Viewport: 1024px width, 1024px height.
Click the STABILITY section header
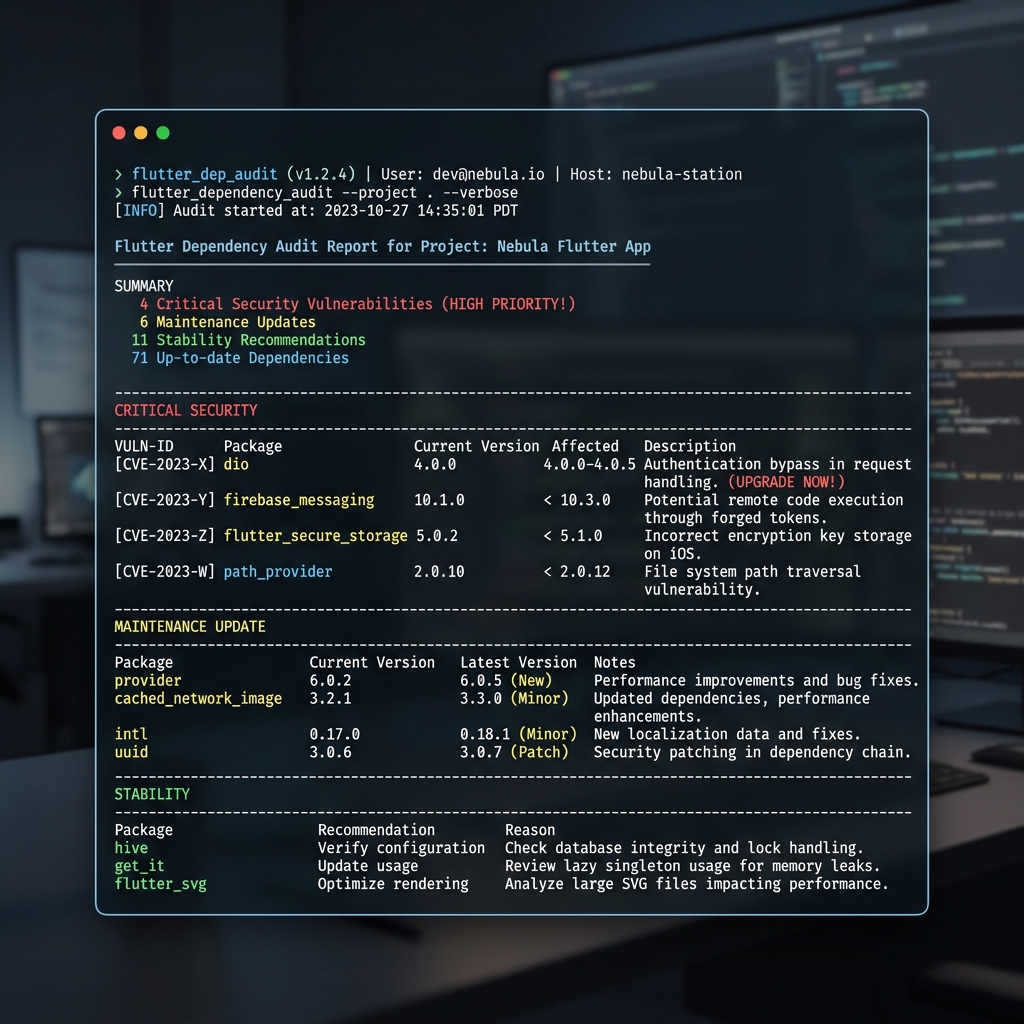152,794
